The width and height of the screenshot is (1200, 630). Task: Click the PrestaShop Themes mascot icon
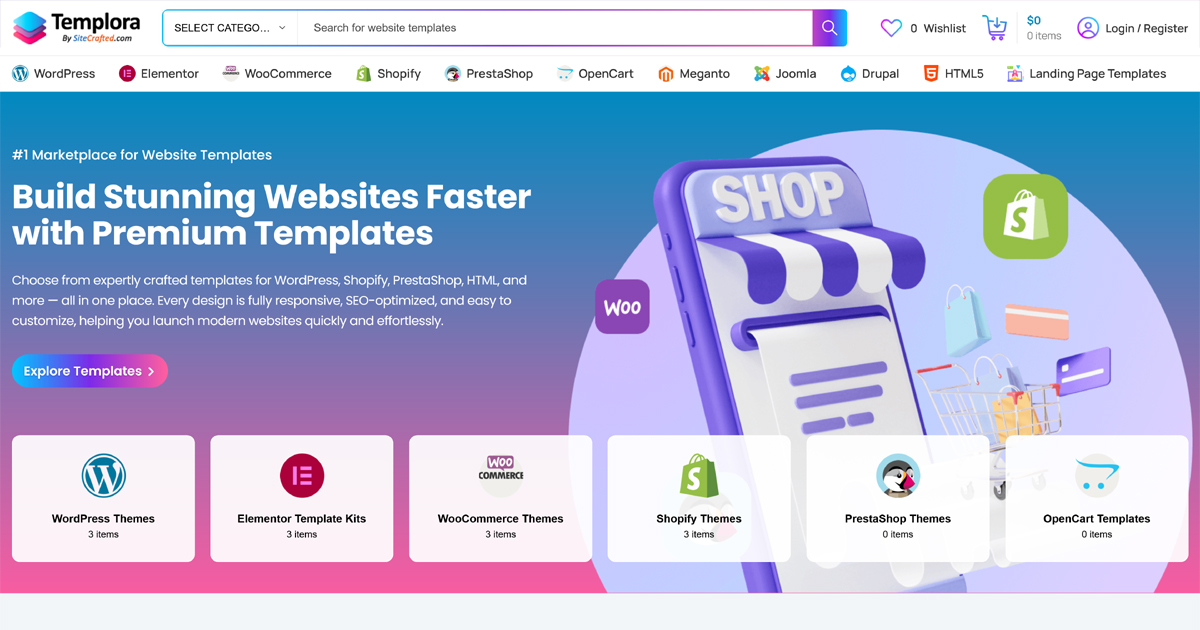(x=898, y=476)
